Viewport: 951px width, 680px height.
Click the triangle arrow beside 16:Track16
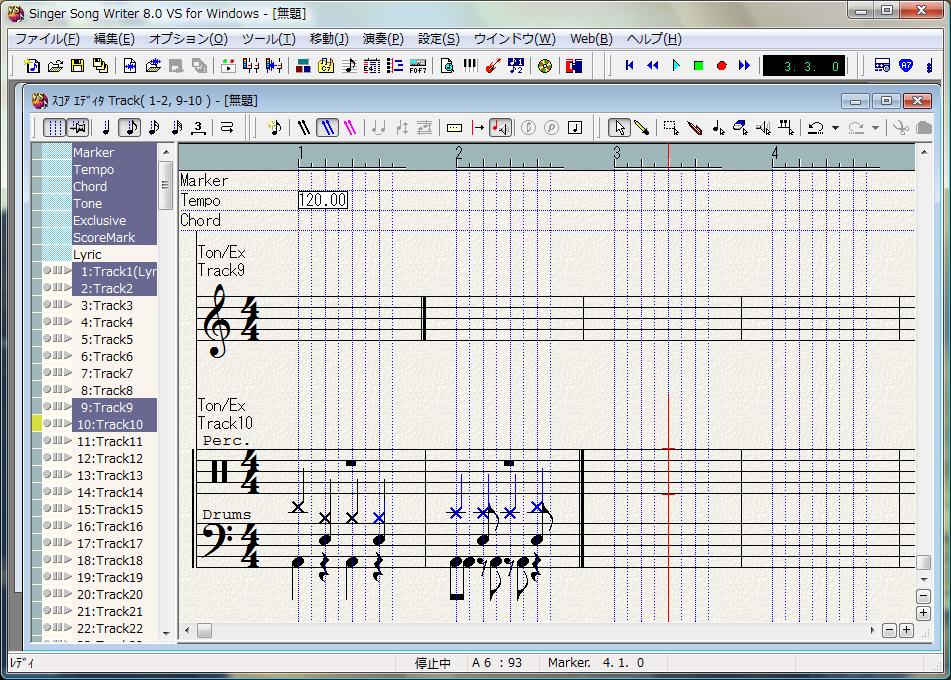[x=68, y=525]
